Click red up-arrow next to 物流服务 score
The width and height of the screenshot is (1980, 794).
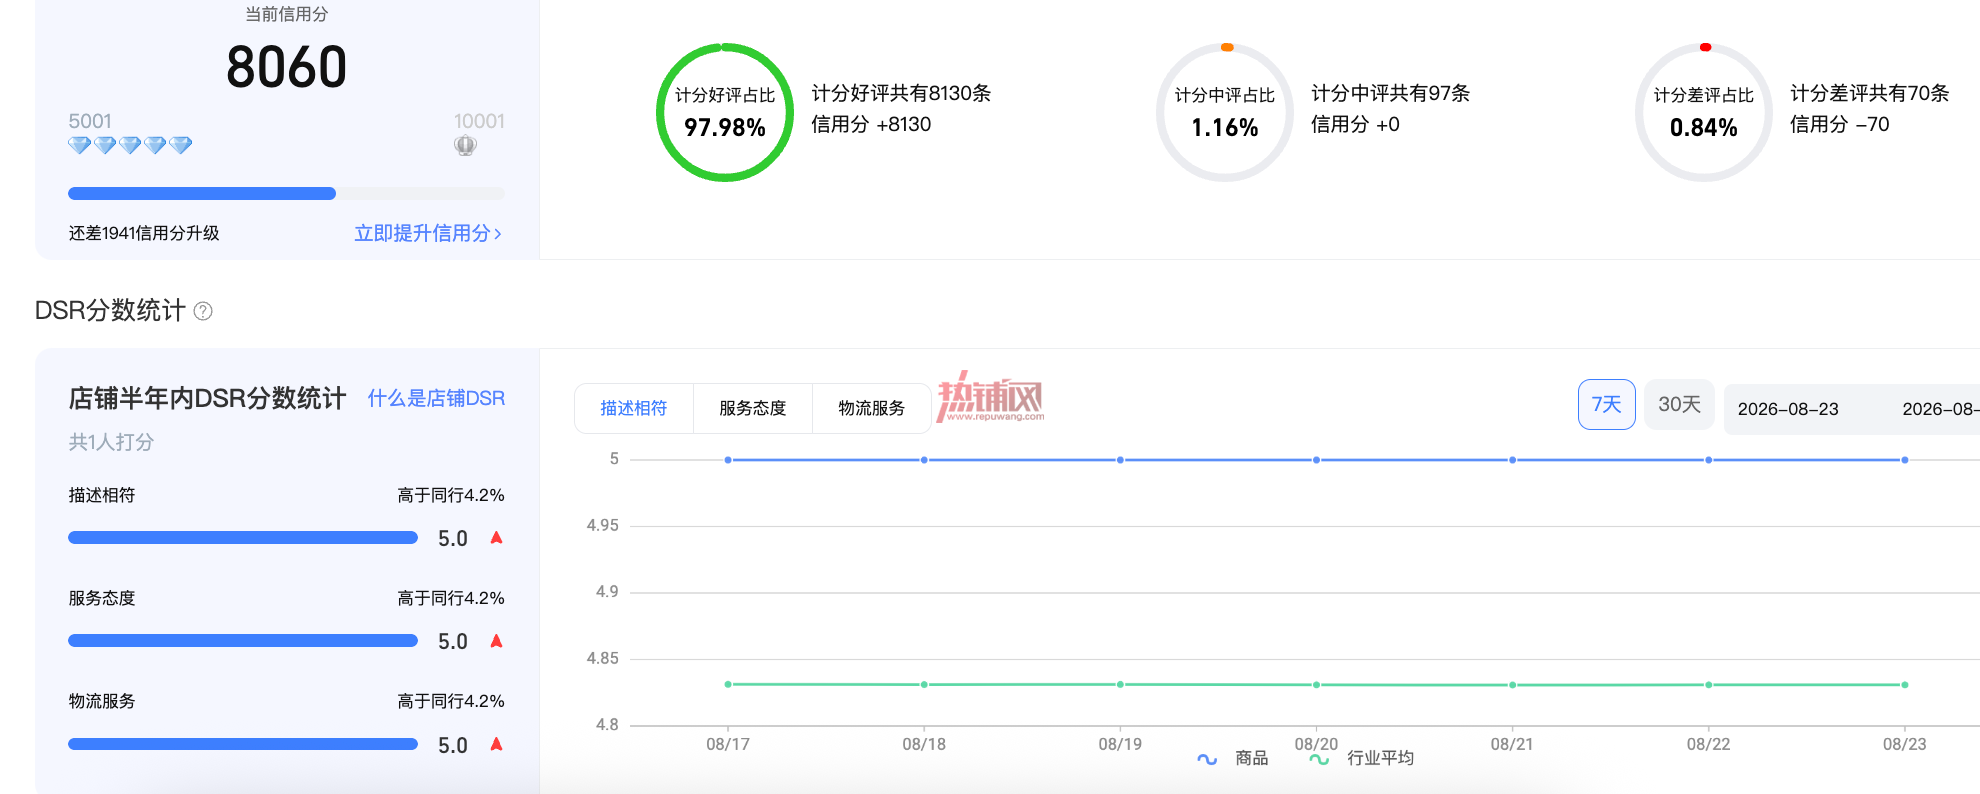496,744
